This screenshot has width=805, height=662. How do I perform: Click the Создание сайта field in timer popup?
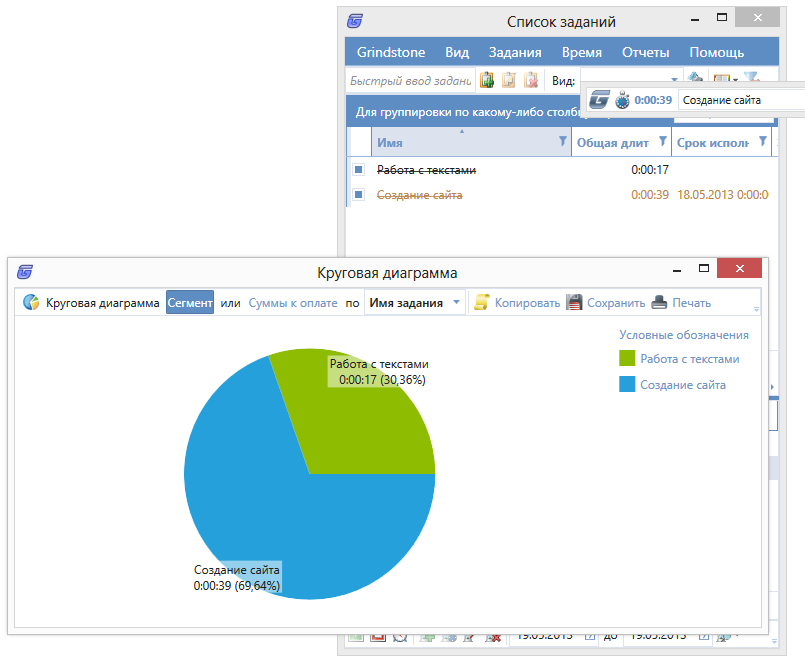741,100
